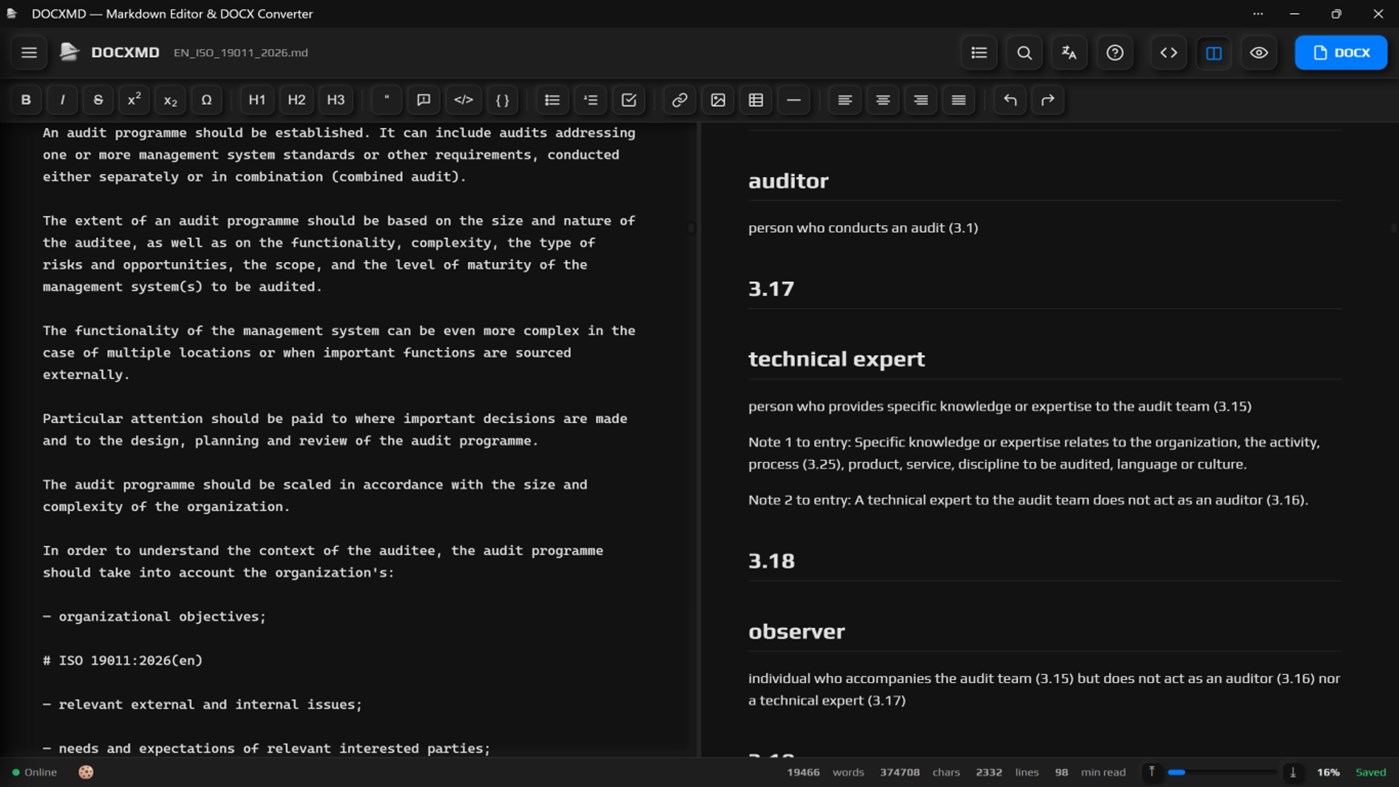Jump to top of document arrow

click(1152, 772)
